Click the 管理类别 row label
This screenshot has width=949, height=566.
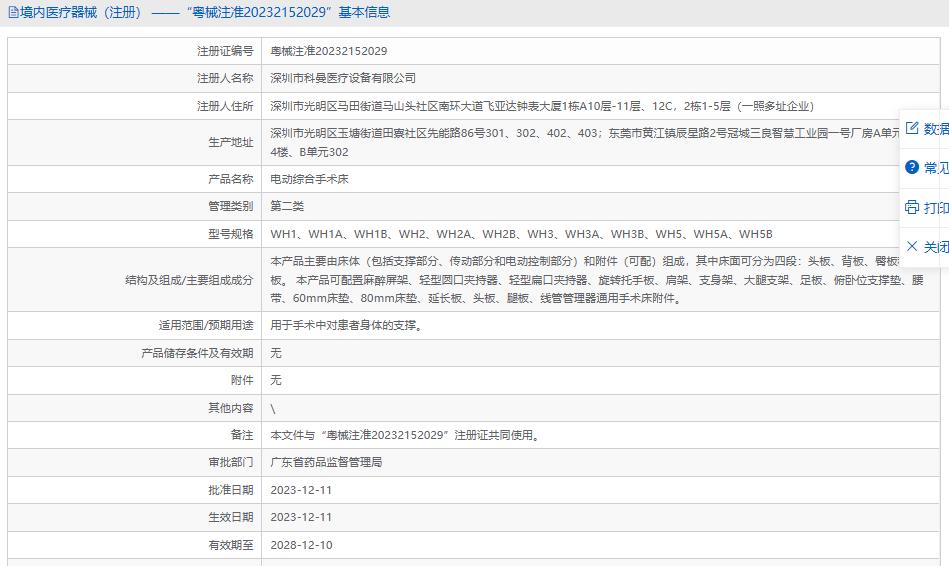point(231,206)
